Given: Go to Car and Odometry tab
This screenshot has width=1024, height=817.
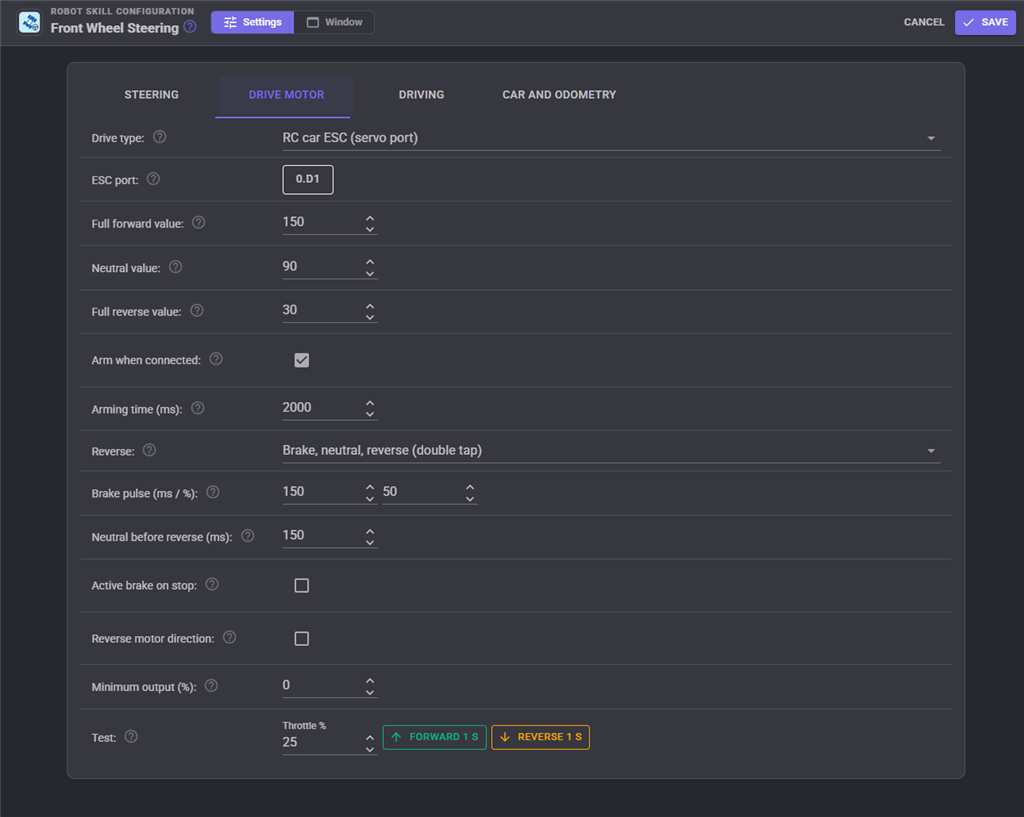Looking at the screenshot, I should 559,95.
